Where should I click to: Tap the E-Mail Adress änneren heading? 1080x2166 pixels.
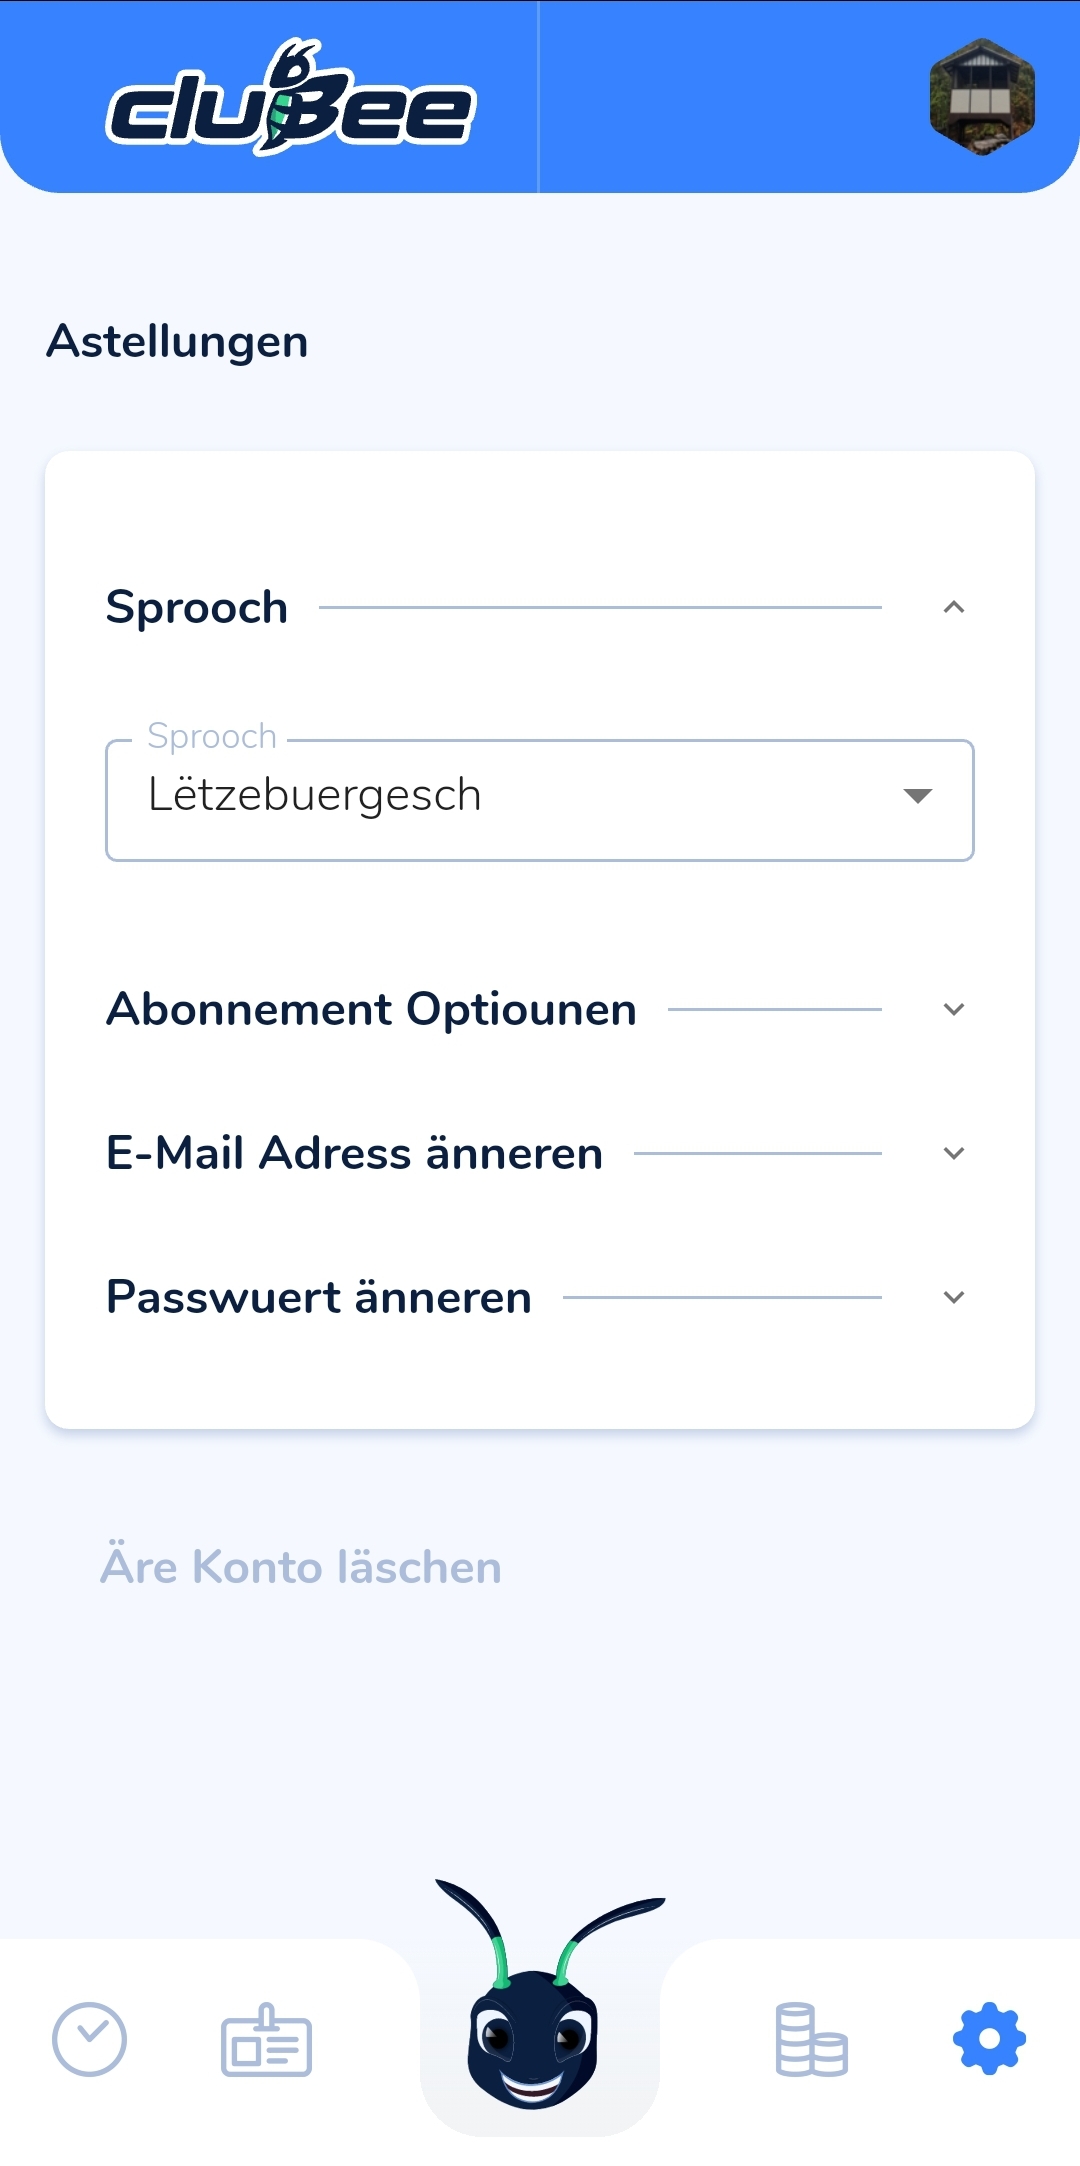[x=355, y=1153]
